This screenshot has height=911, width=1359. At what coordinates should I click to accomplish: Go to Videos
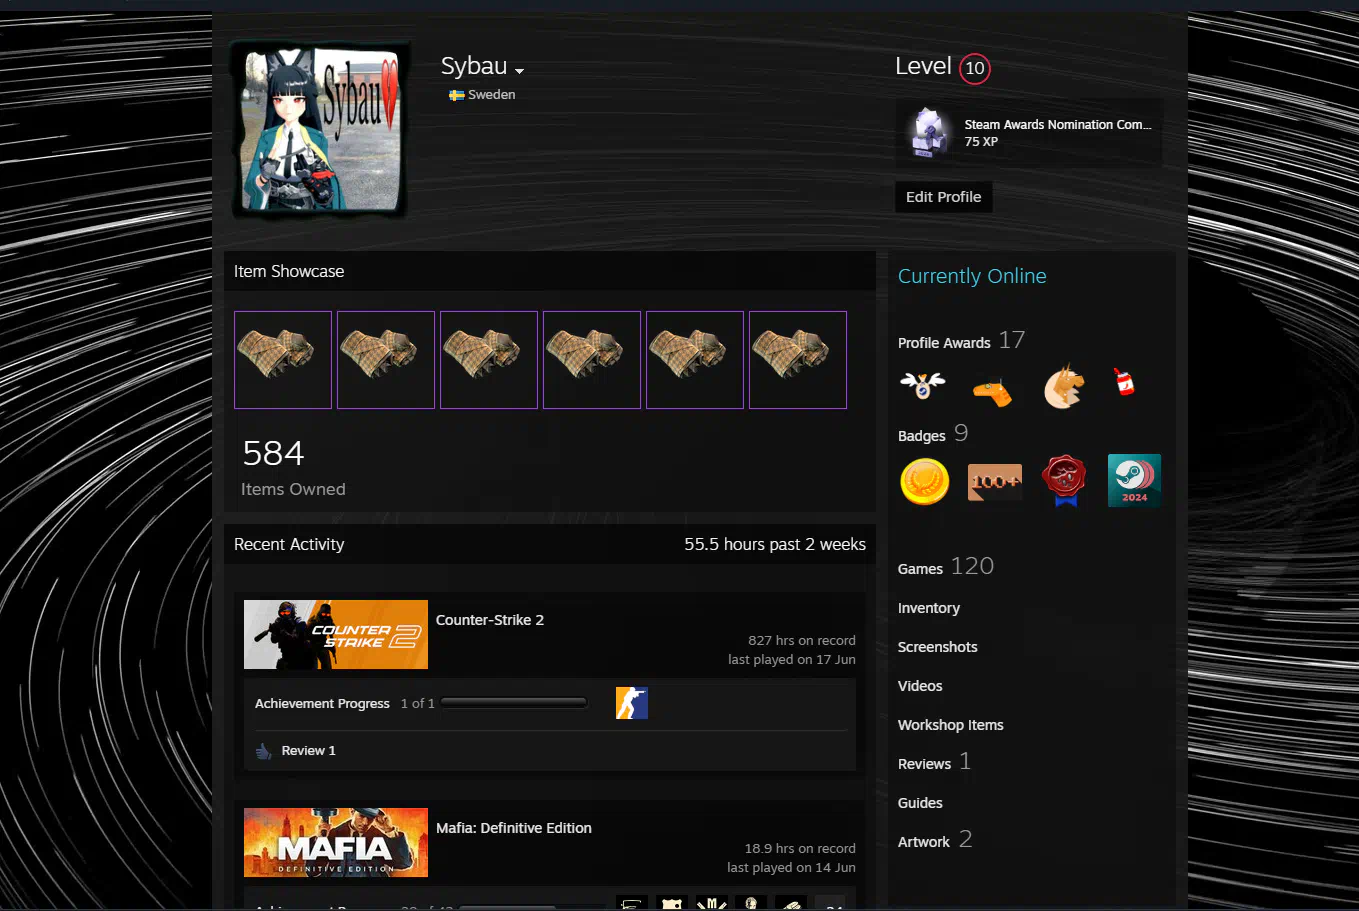(920, 686)
